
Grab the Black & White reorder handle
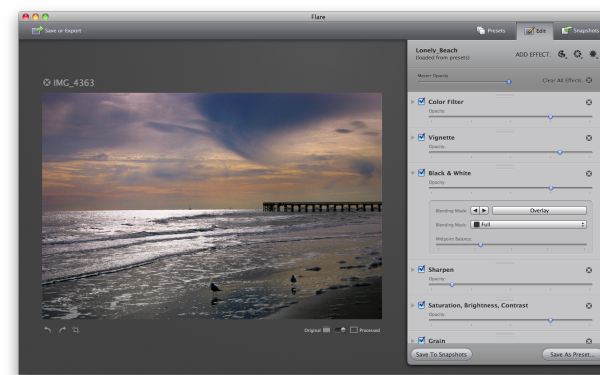(505, 167)
